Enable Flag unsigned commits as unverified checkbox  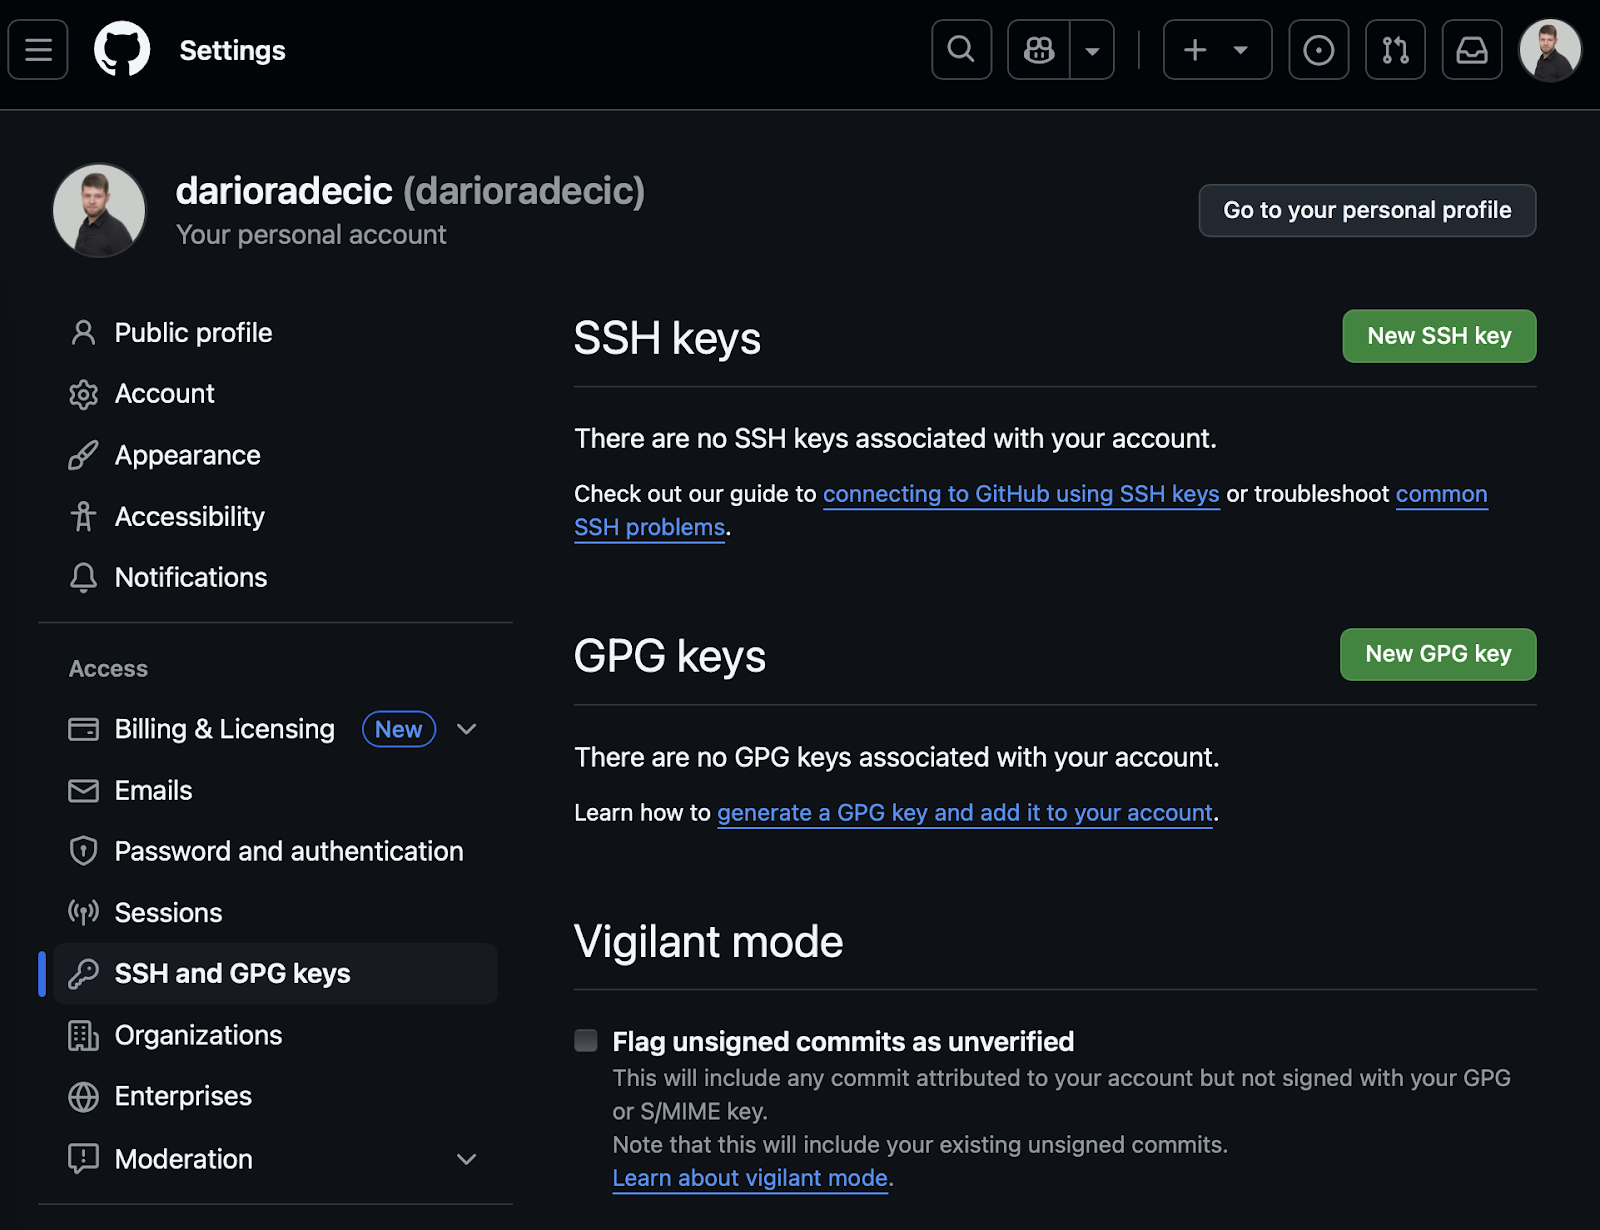tap(586, 1041)
